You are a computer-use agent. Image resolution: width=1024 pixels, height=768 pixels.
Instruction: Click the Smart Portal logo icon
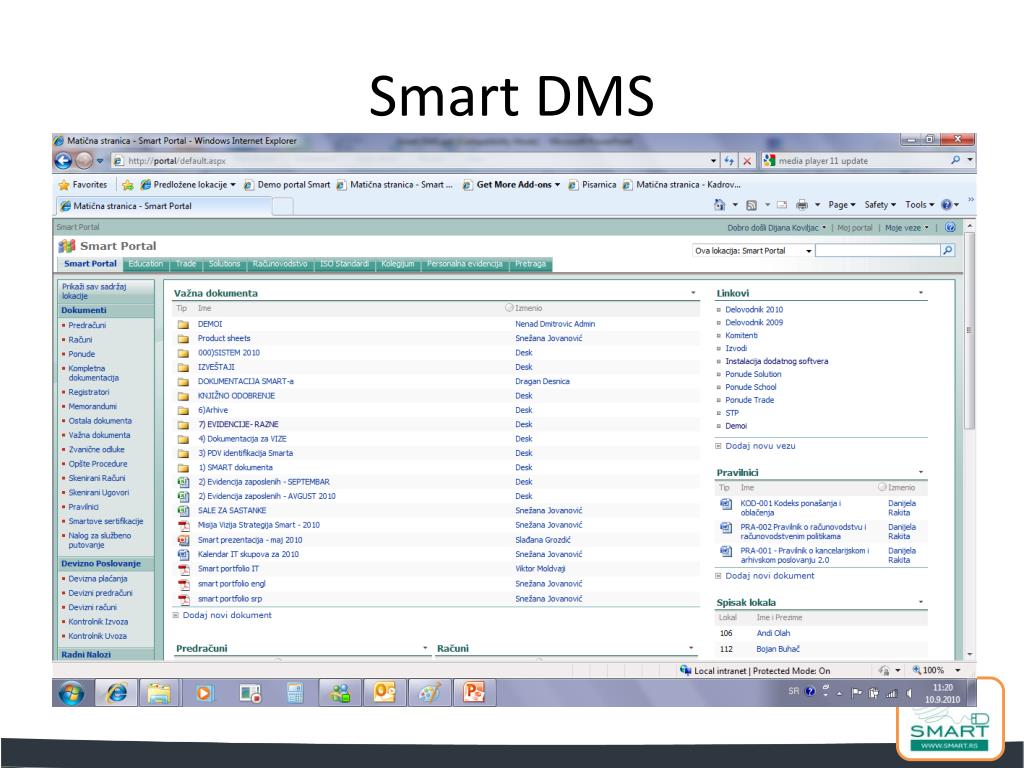[x=67, y=246]
